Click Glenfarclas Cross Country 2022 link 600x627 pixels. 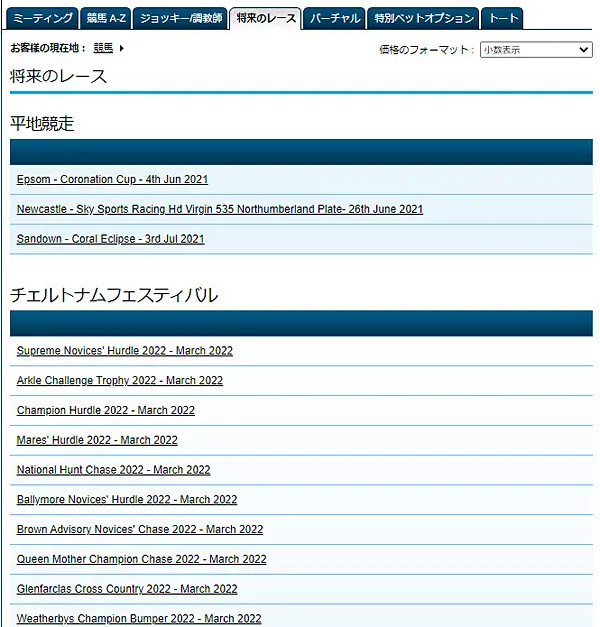point(127,589)
